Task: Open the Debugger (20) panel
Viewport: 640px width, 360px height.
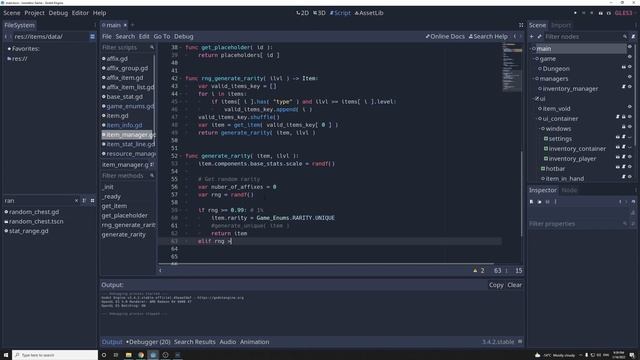Action: pos(148,342)
